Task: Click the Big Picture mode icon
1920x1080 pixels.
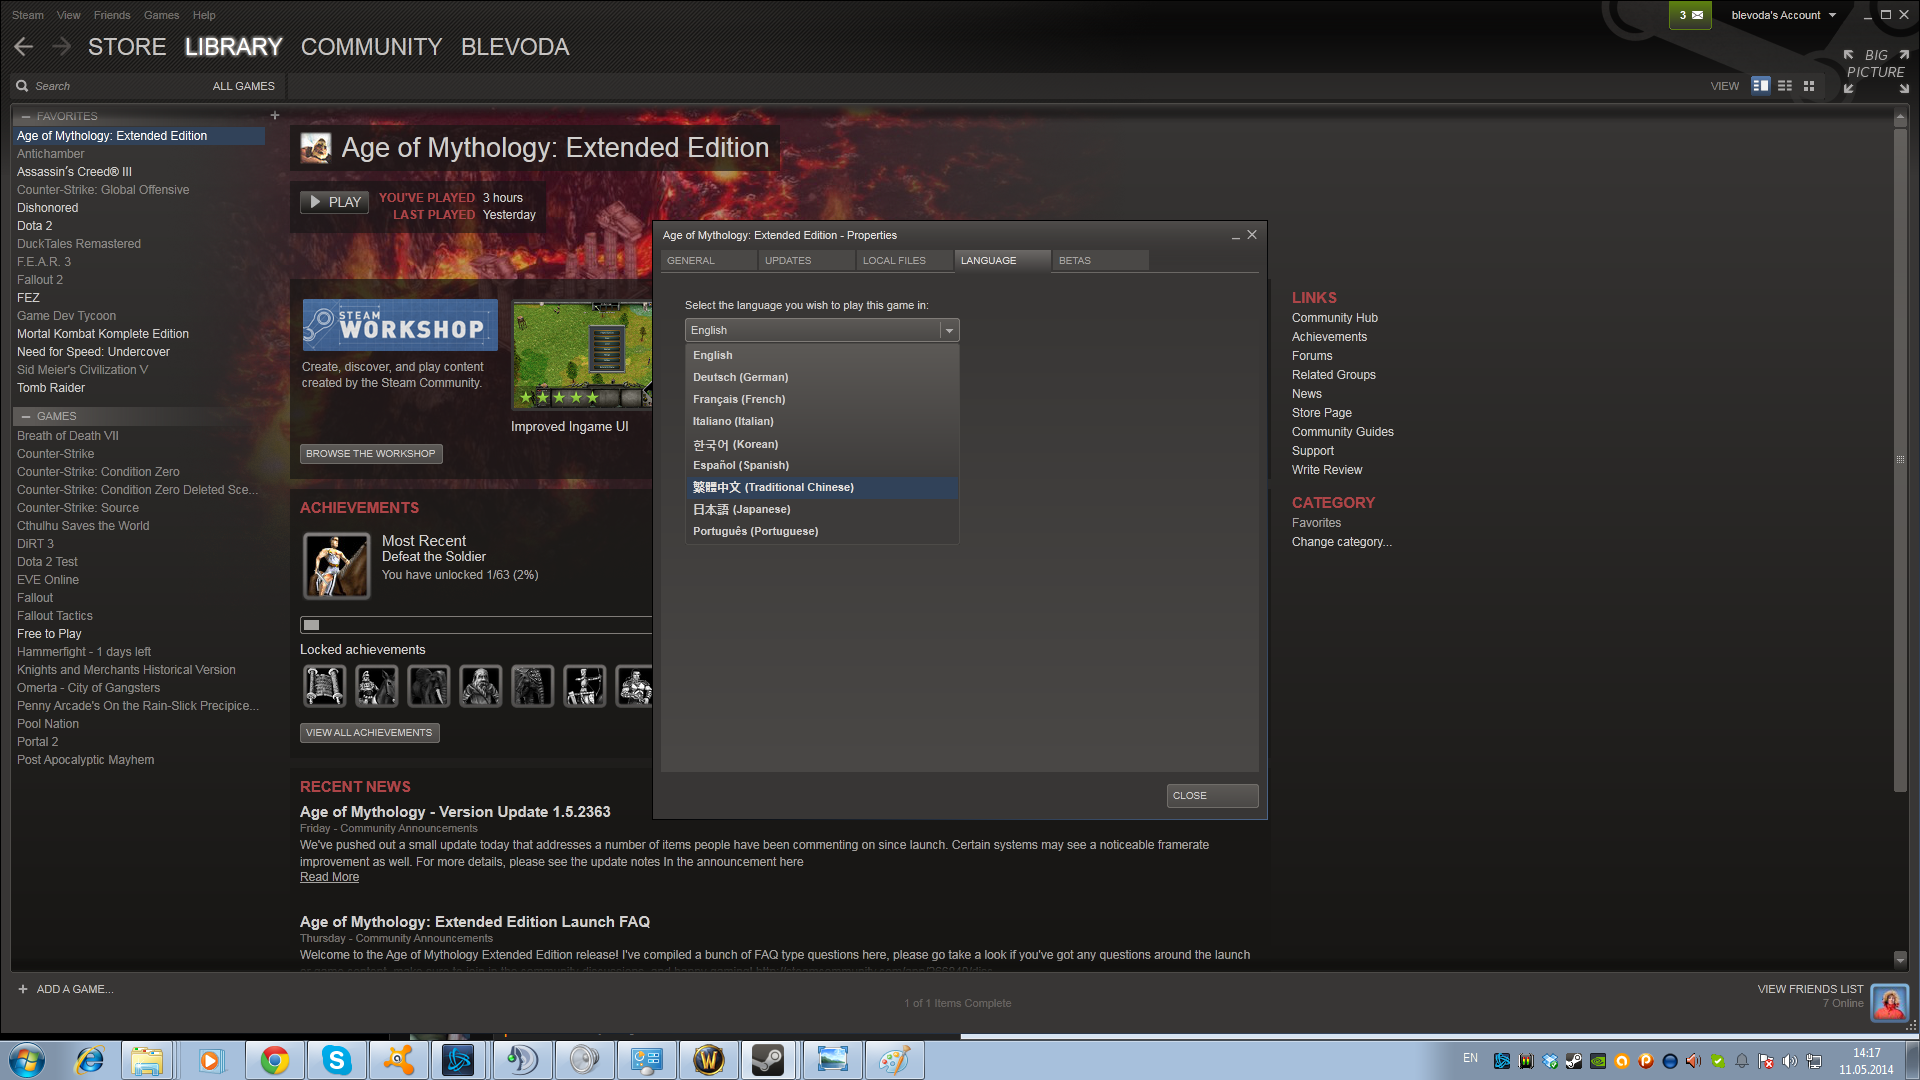Action: pos(1876,71)
